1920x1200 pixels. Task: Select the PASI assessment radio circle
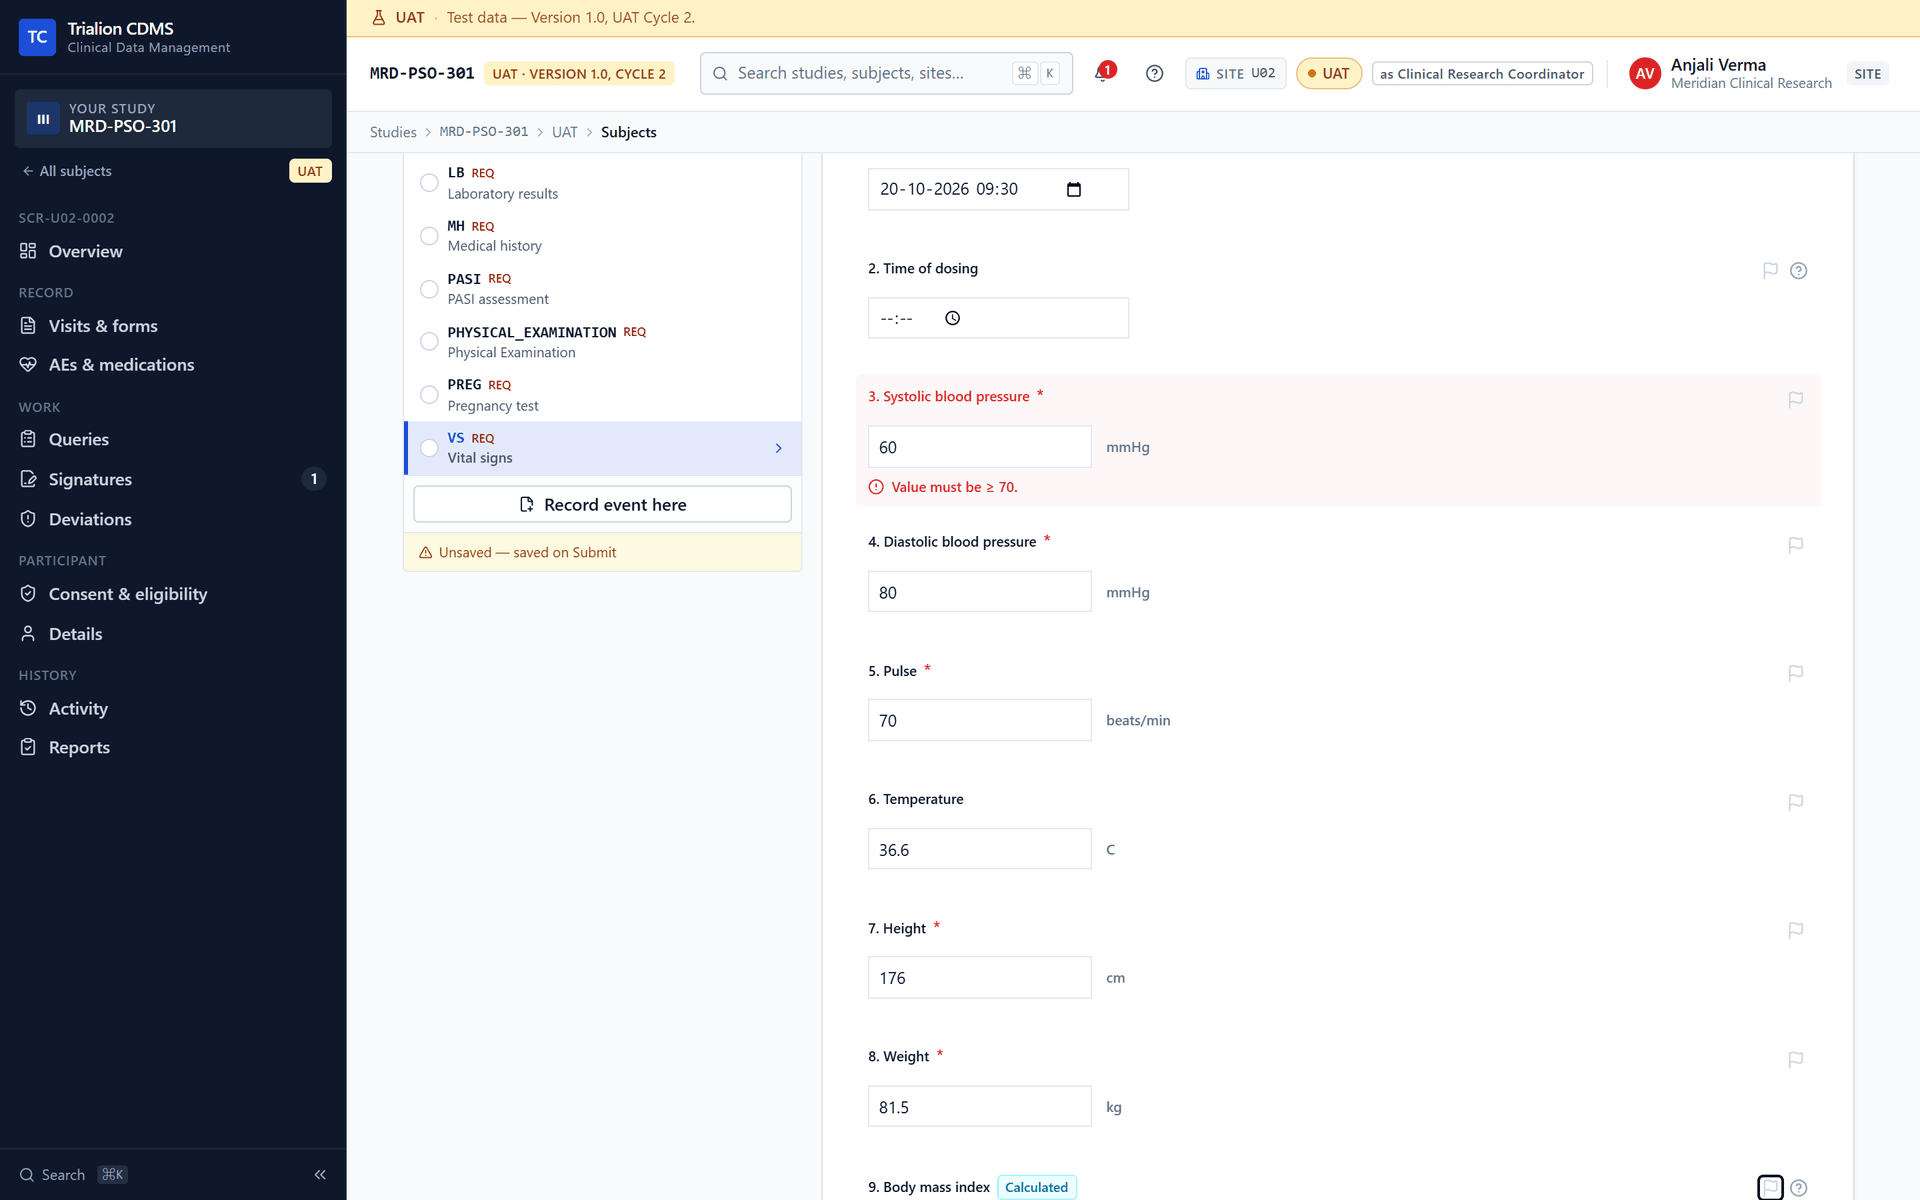429,289
